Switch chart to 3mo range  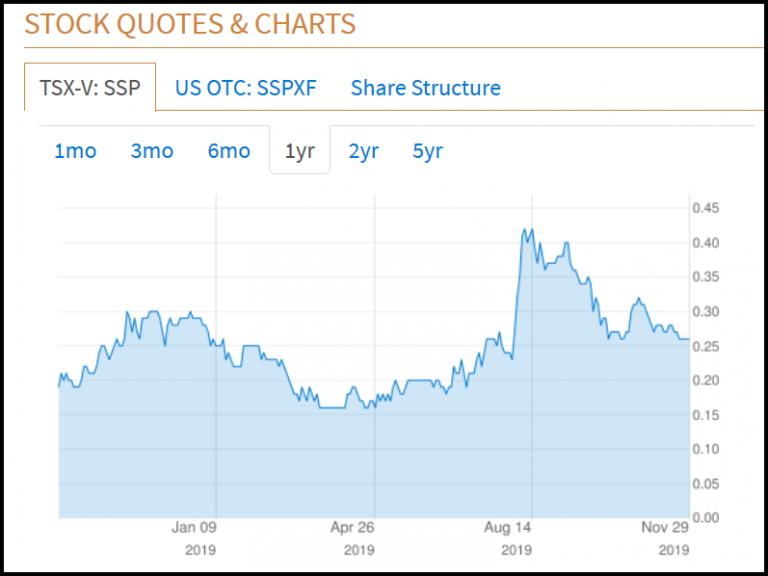pyautogui.click(x=152, y=151)
